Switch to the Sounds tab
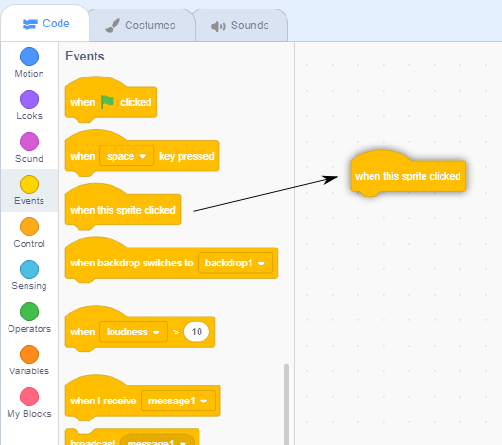The width and height of the screenshot is (502, 445). pos(240,25)
